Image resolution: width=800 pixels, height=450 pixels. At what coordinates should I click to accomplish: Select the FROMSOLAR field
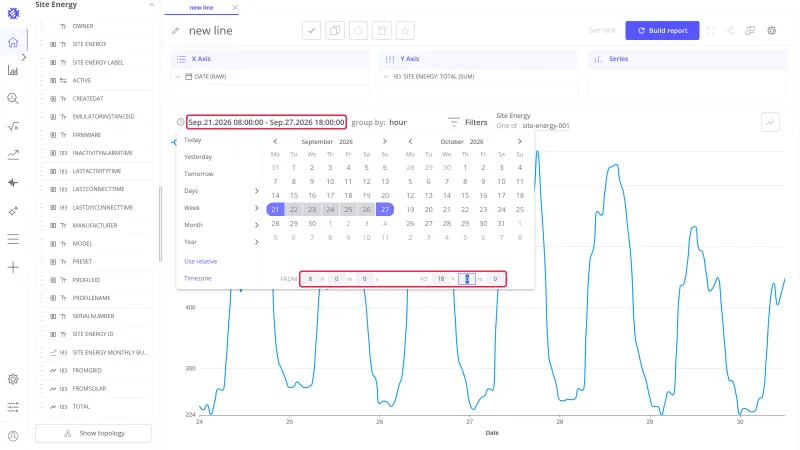(x=89, y=388)
